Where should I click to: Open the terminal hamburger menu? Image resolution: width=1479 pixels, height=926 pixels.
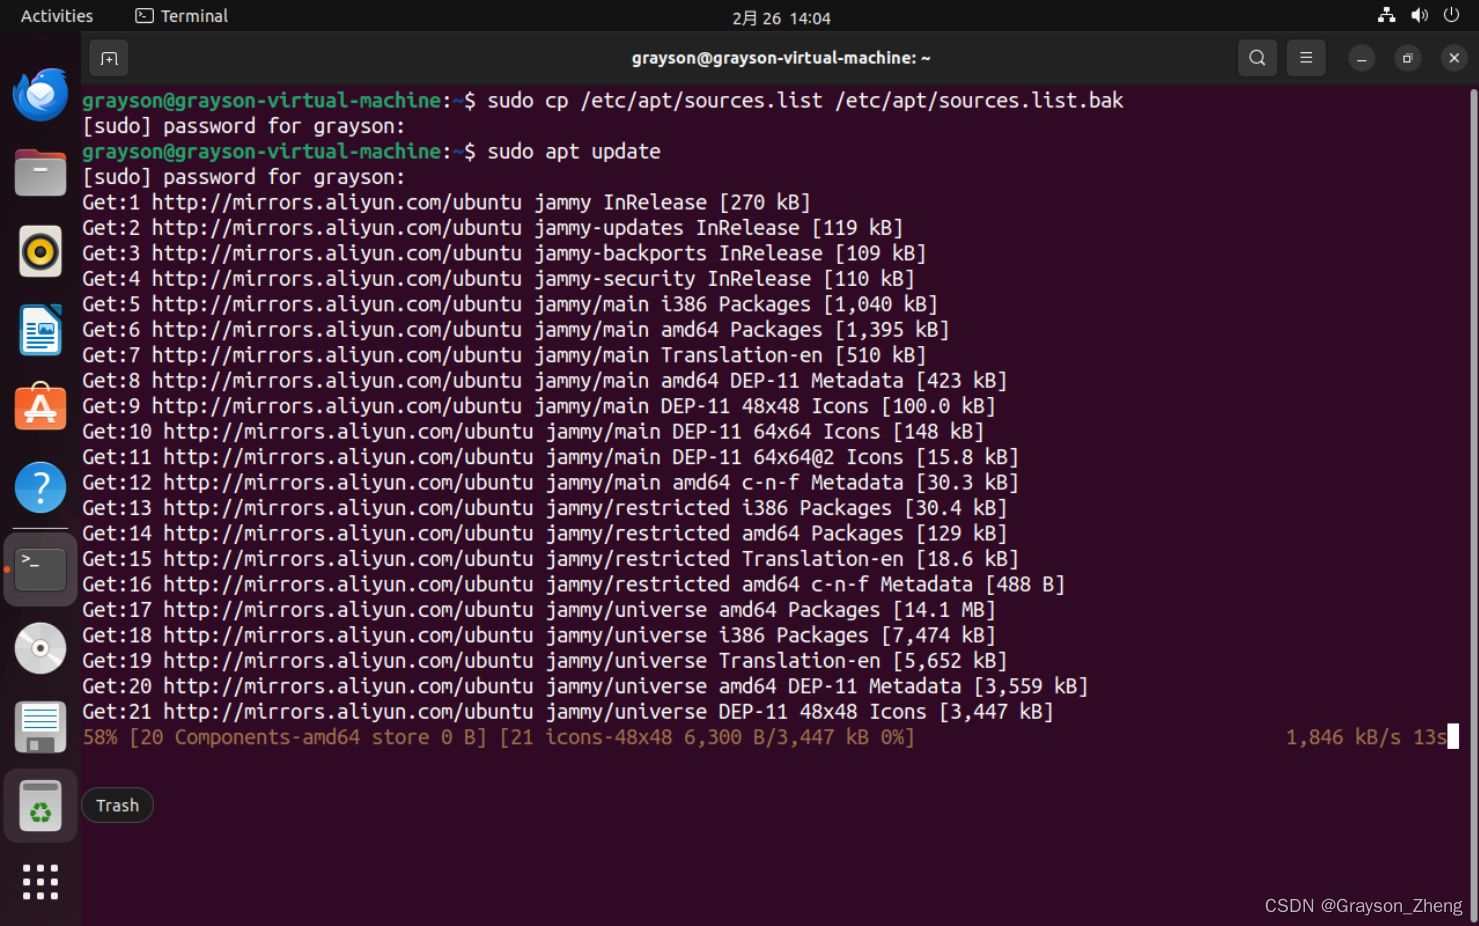coord(1305,58)
